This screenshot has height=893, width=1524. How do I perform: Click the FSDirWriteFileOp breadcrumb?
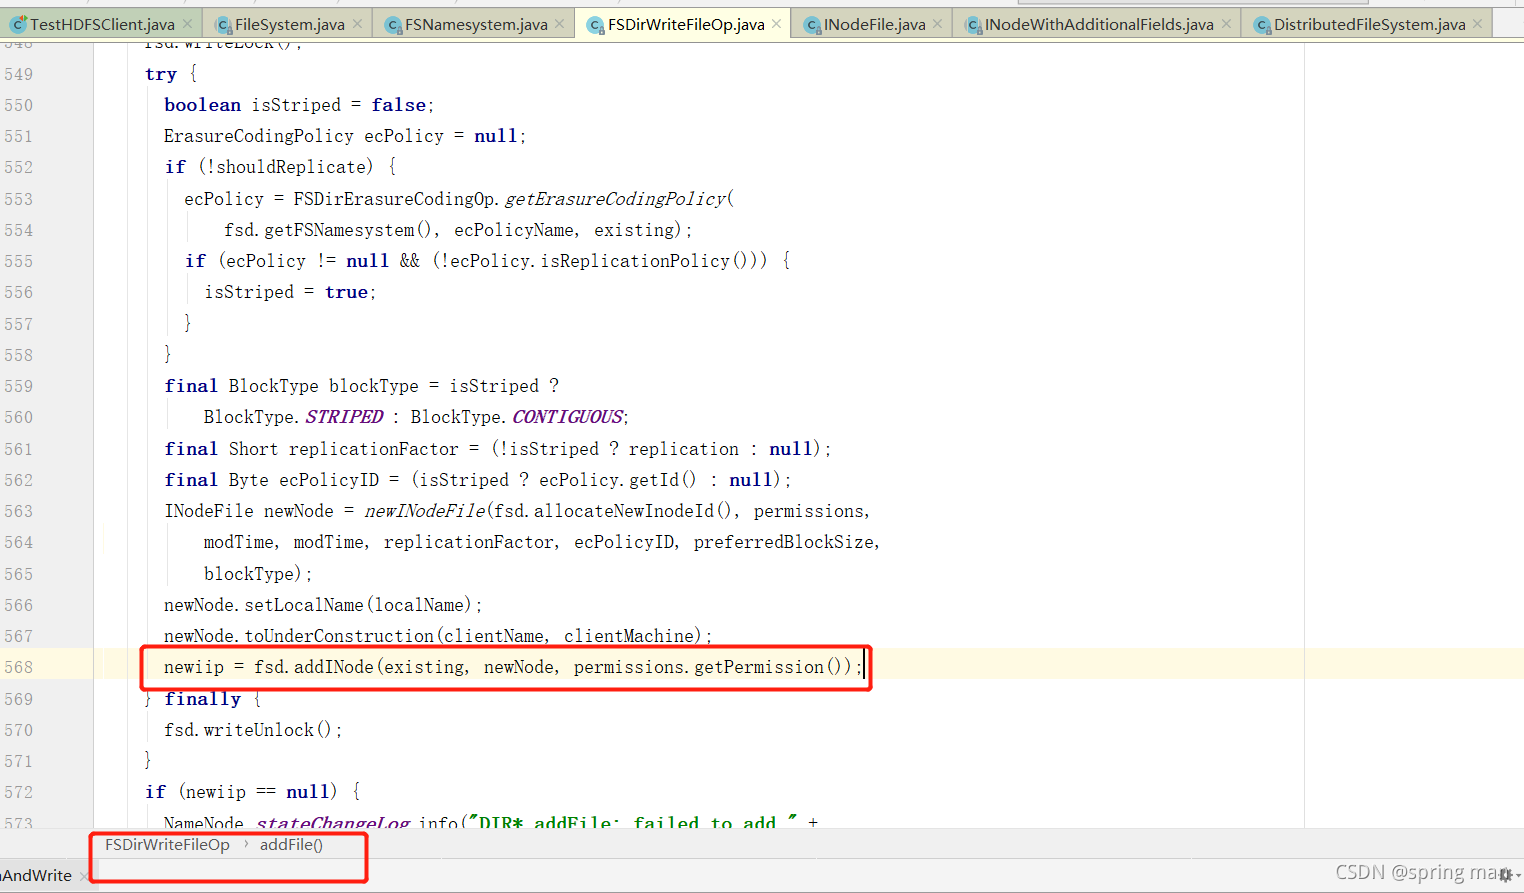[x=167, y=845]
